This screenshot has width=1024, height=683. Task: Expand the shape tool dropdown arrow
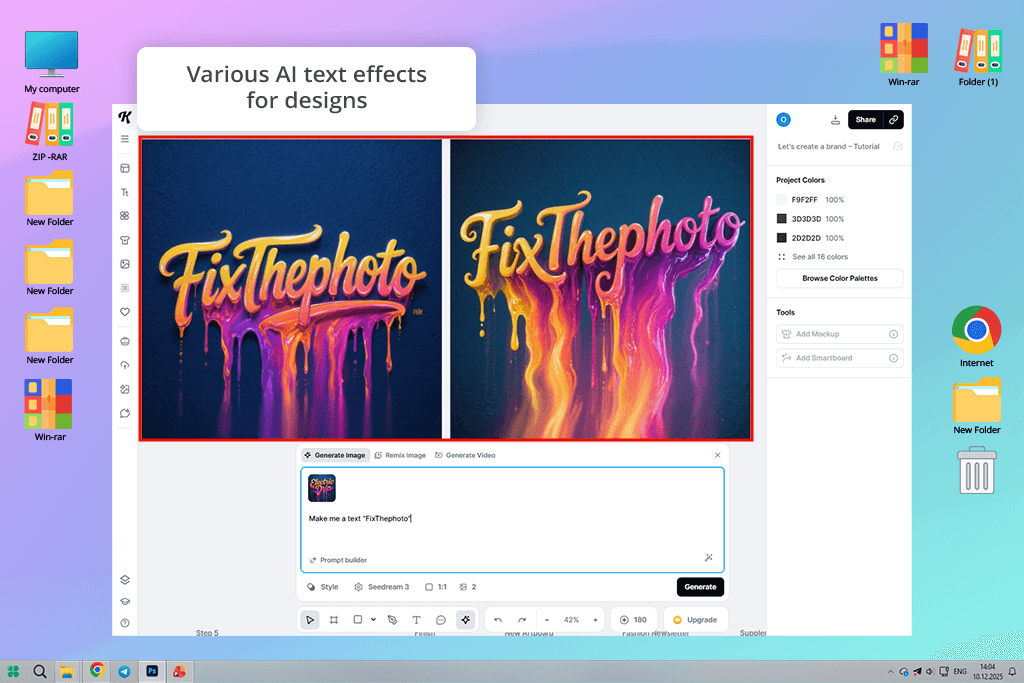point(374,620)
